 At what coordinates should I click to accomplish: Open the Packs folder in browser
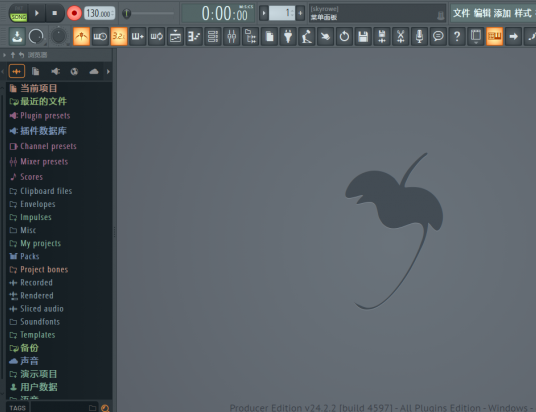pos(25,256)
